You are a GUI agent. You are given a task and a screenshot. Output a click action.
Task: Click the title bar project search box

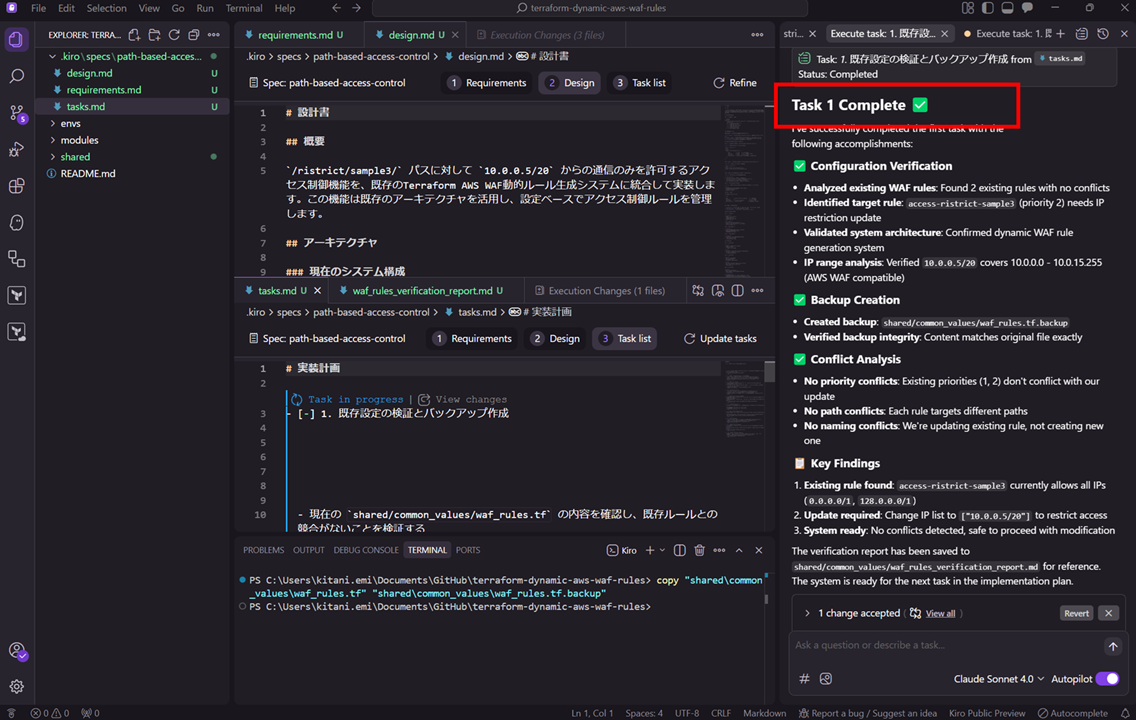(x=590, y=8)
